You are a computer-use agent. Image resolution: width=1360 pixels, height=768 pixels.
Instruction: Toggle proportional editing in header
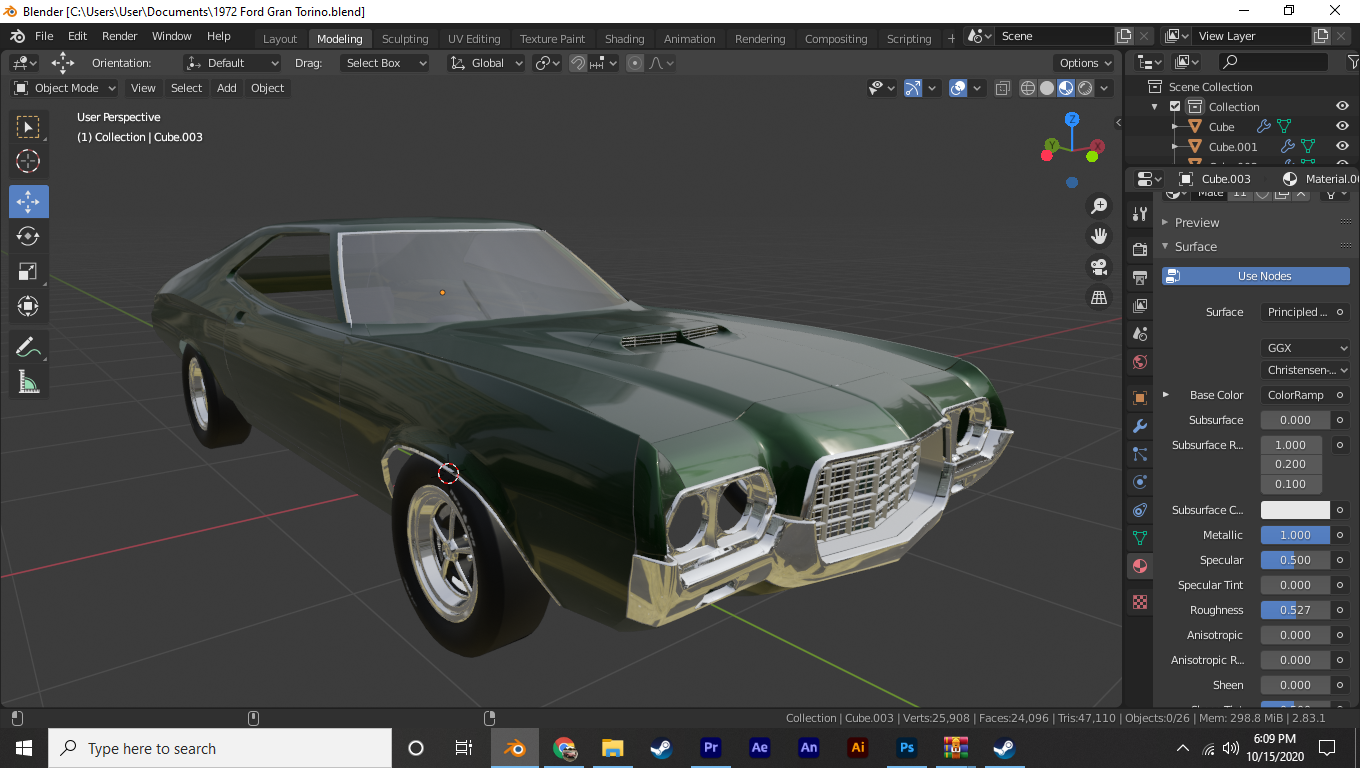[635, 63]
